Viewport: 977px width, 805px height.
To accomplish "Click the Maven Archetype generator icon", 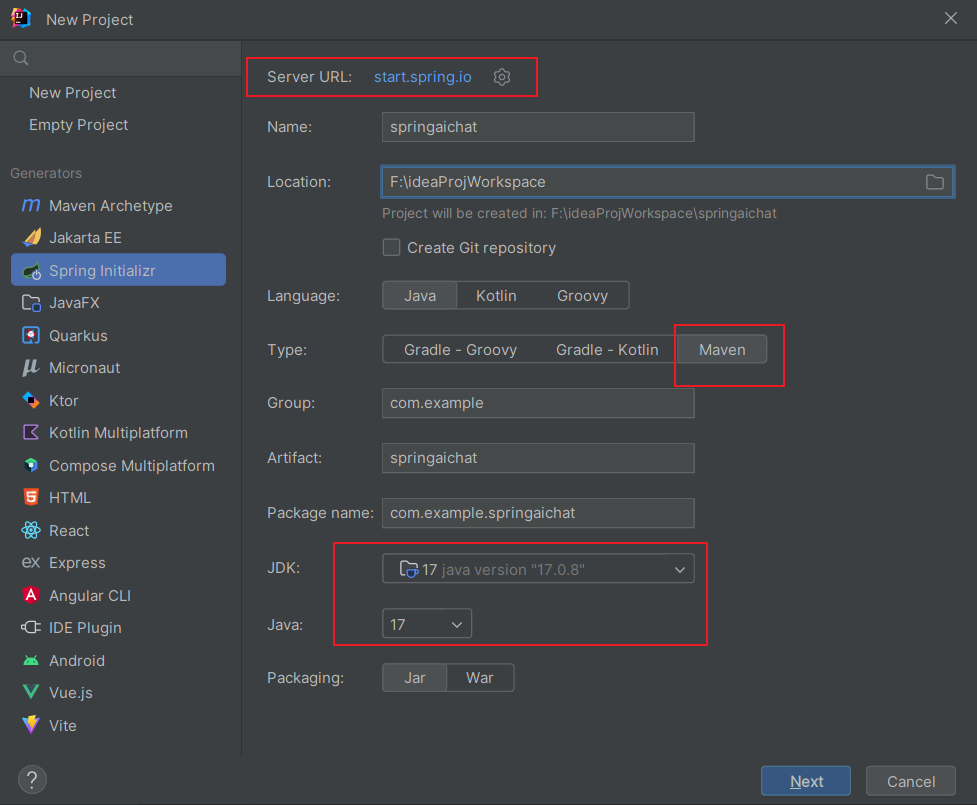I will 31,205.
